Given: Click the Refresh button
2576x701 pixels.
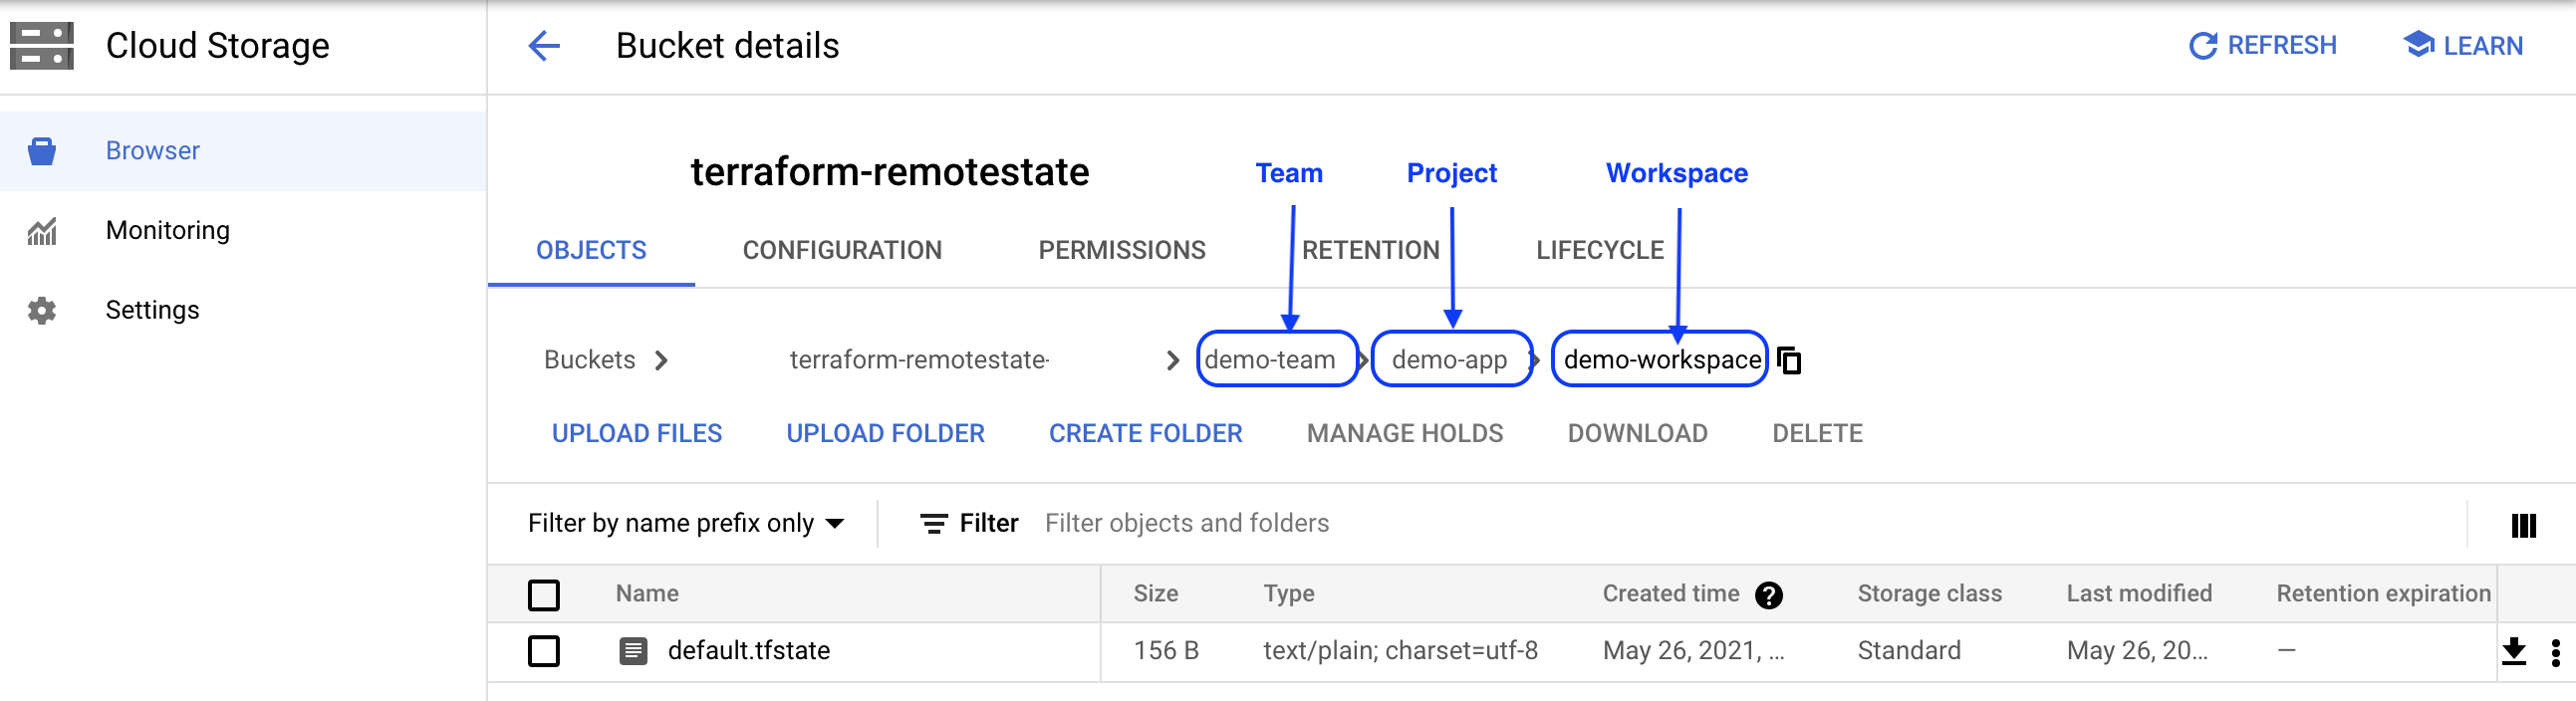Looking at the screenshot, I should pos(2262,46).
